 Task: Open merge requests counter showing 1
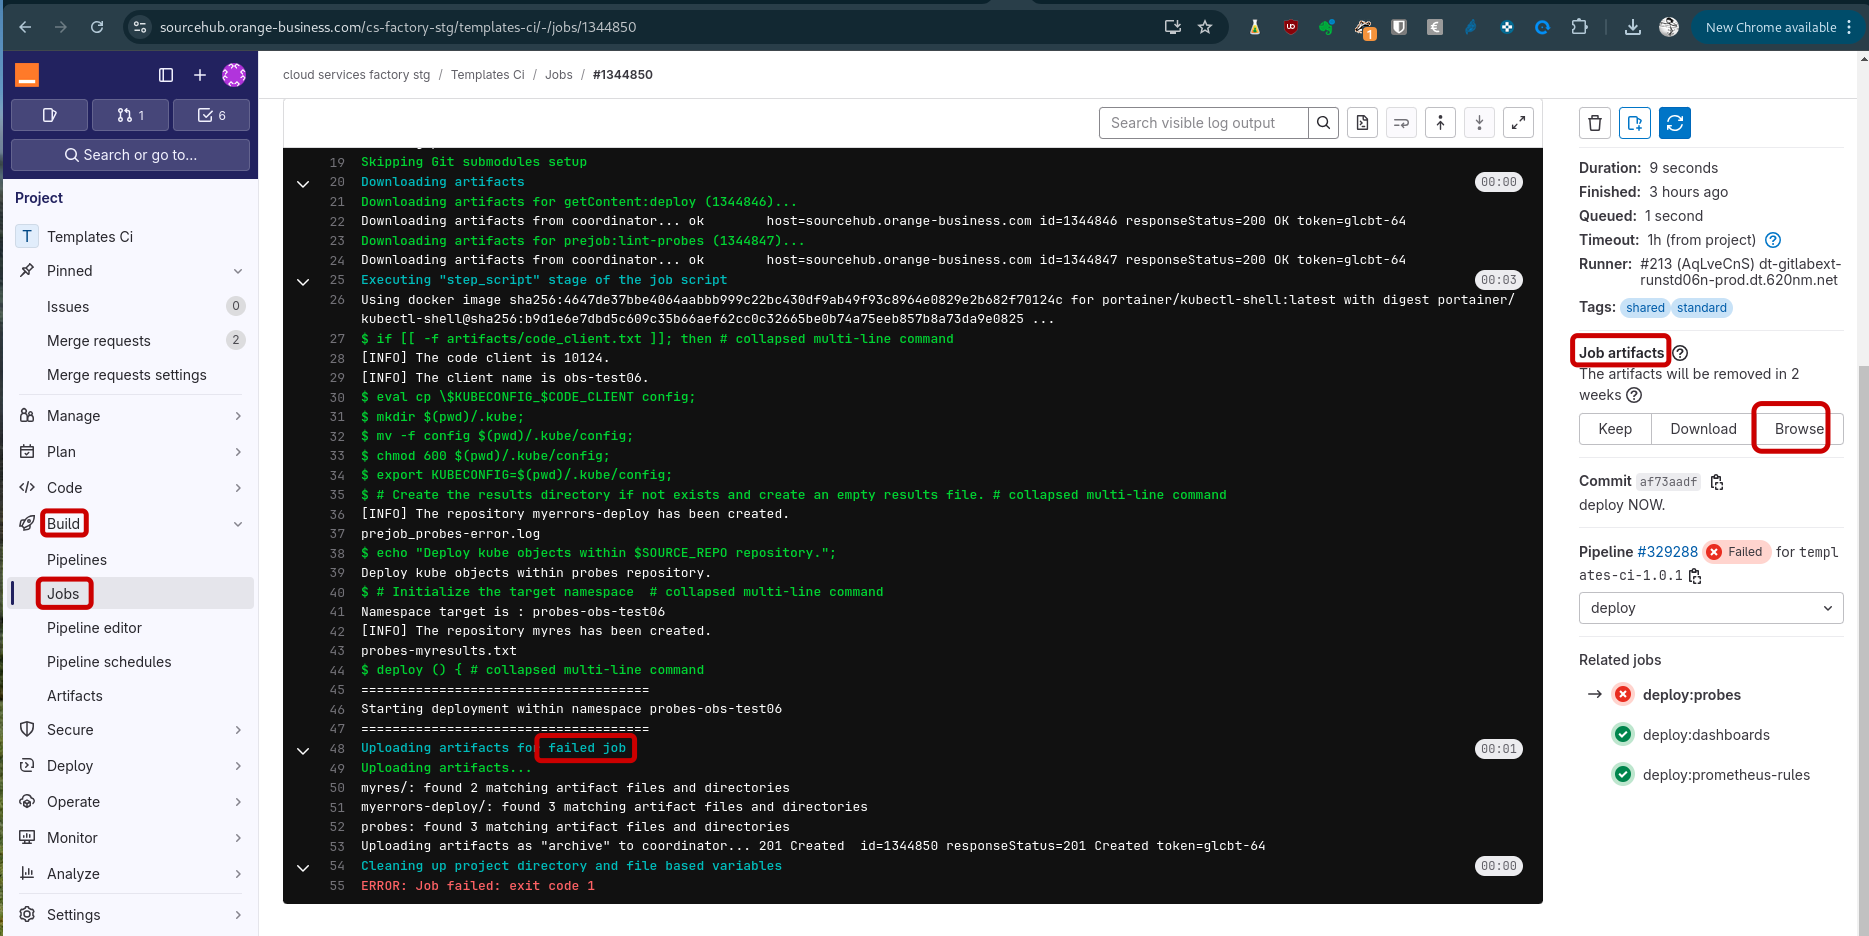pos(130,115)
